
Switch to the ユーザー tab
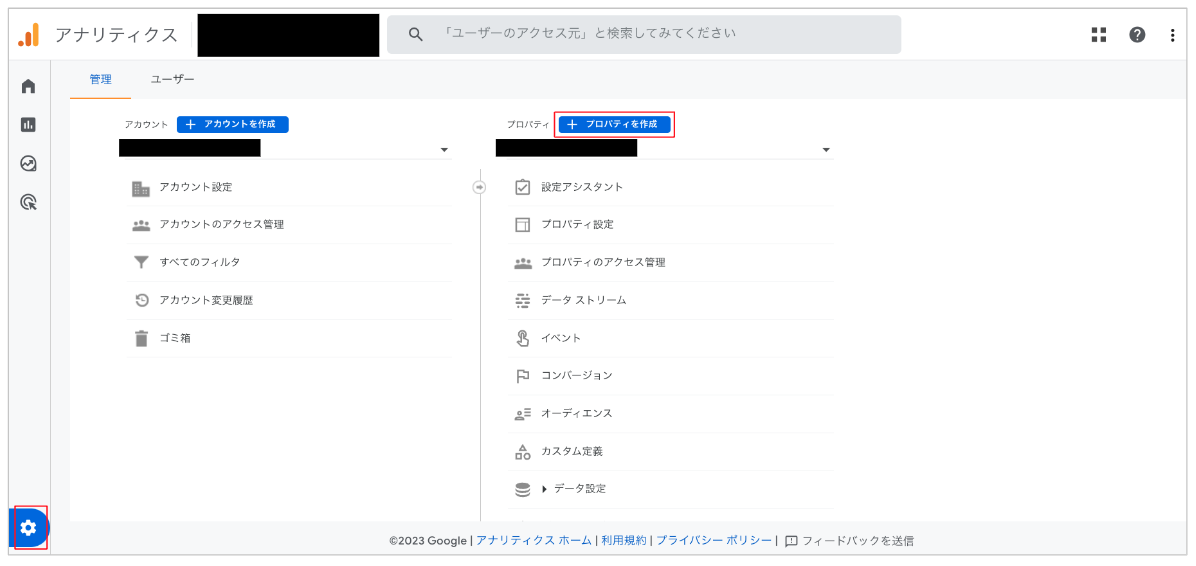[172, 79]
